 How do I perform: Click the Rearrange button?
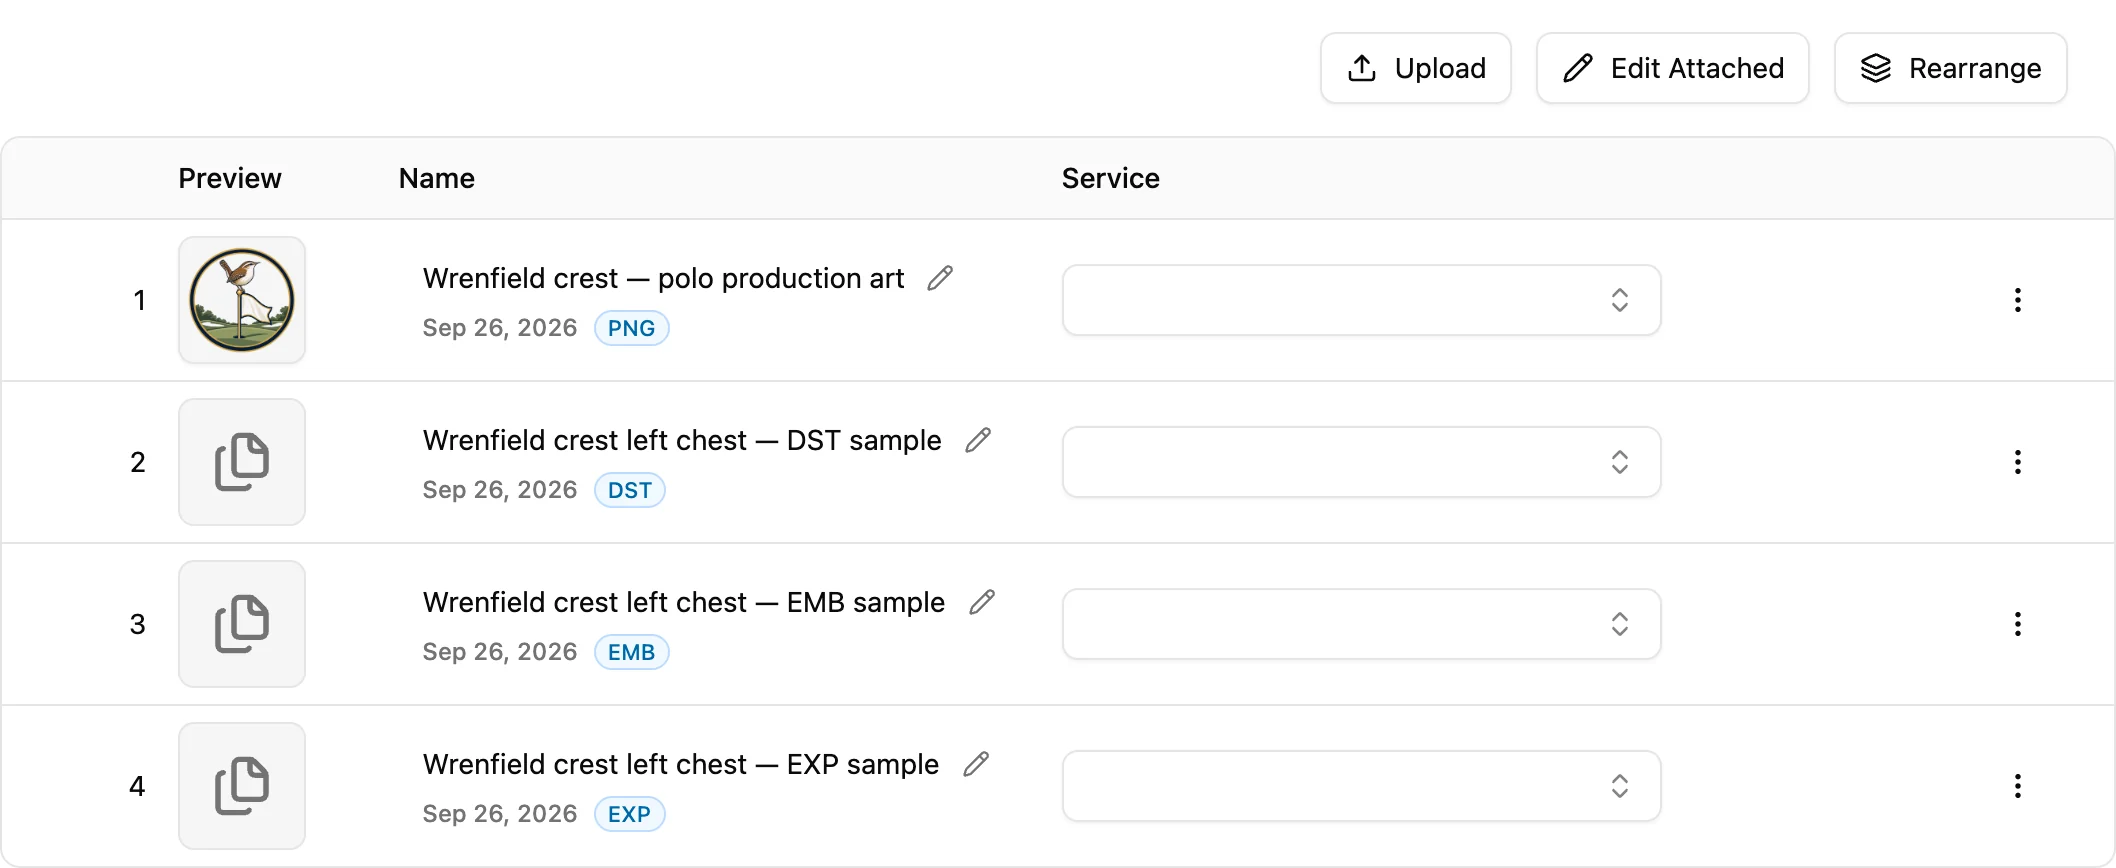coord(1950,68)
